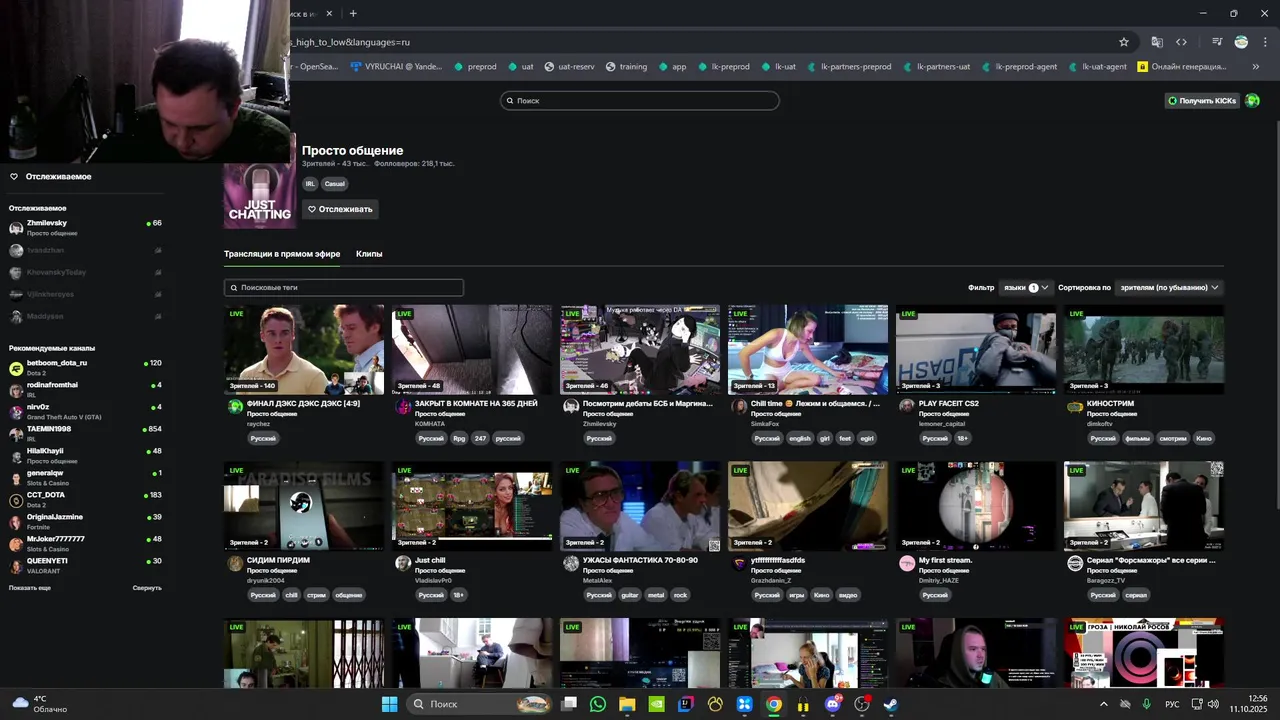Open the lk-partners-preprod bookmark

click(848, 67)
